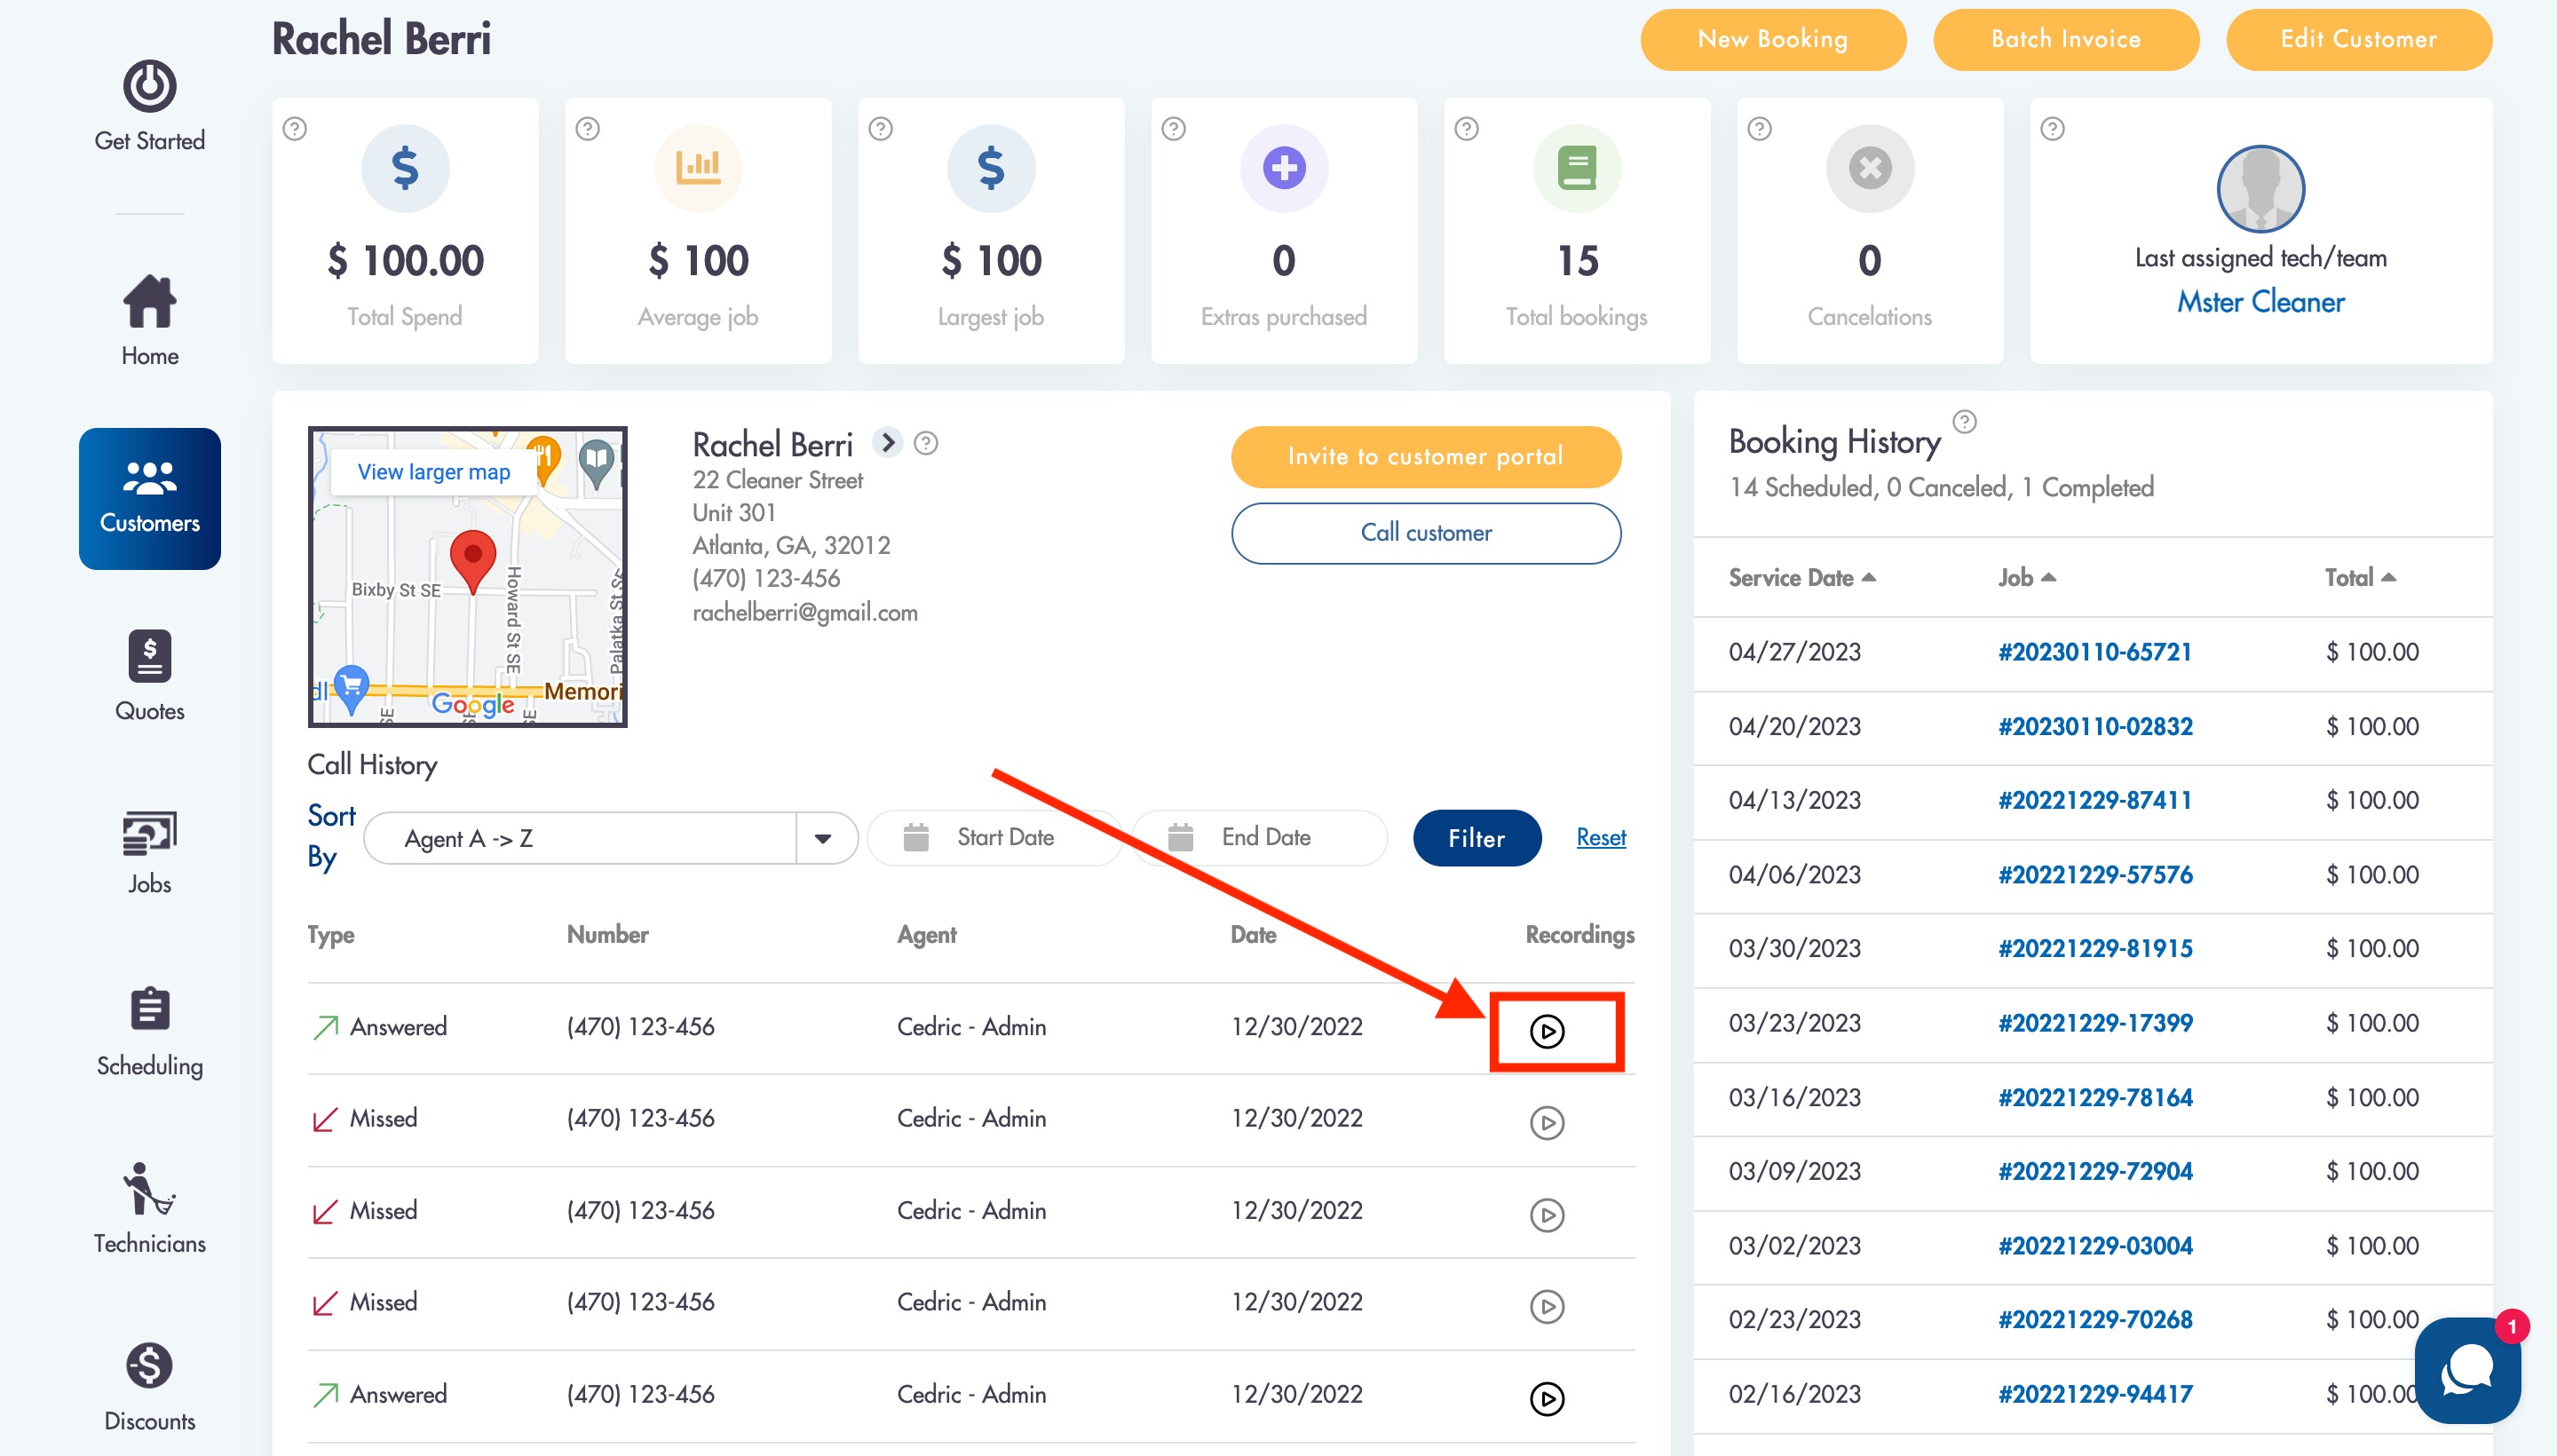Click help icon on Total Spend card
Screen dimensions: 2557x1456
coord(294,129)
